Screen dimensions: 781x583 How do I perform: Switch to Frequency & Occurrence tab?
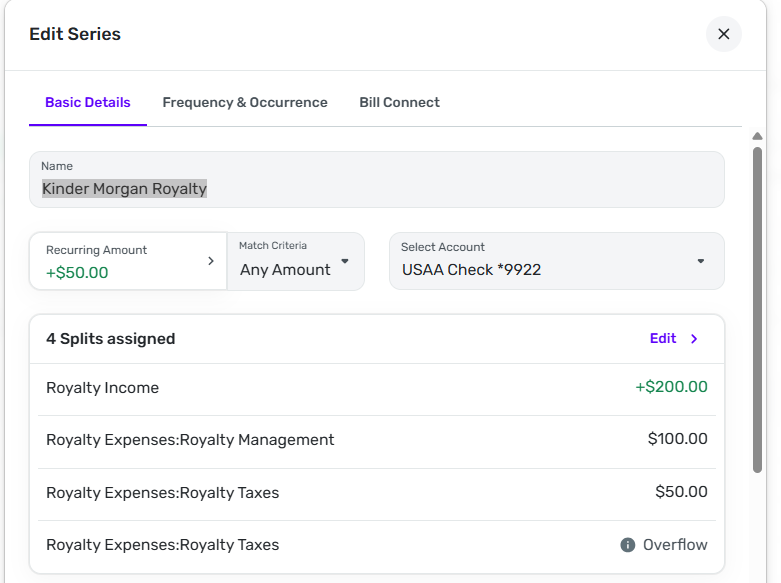[x=245, y=102]
